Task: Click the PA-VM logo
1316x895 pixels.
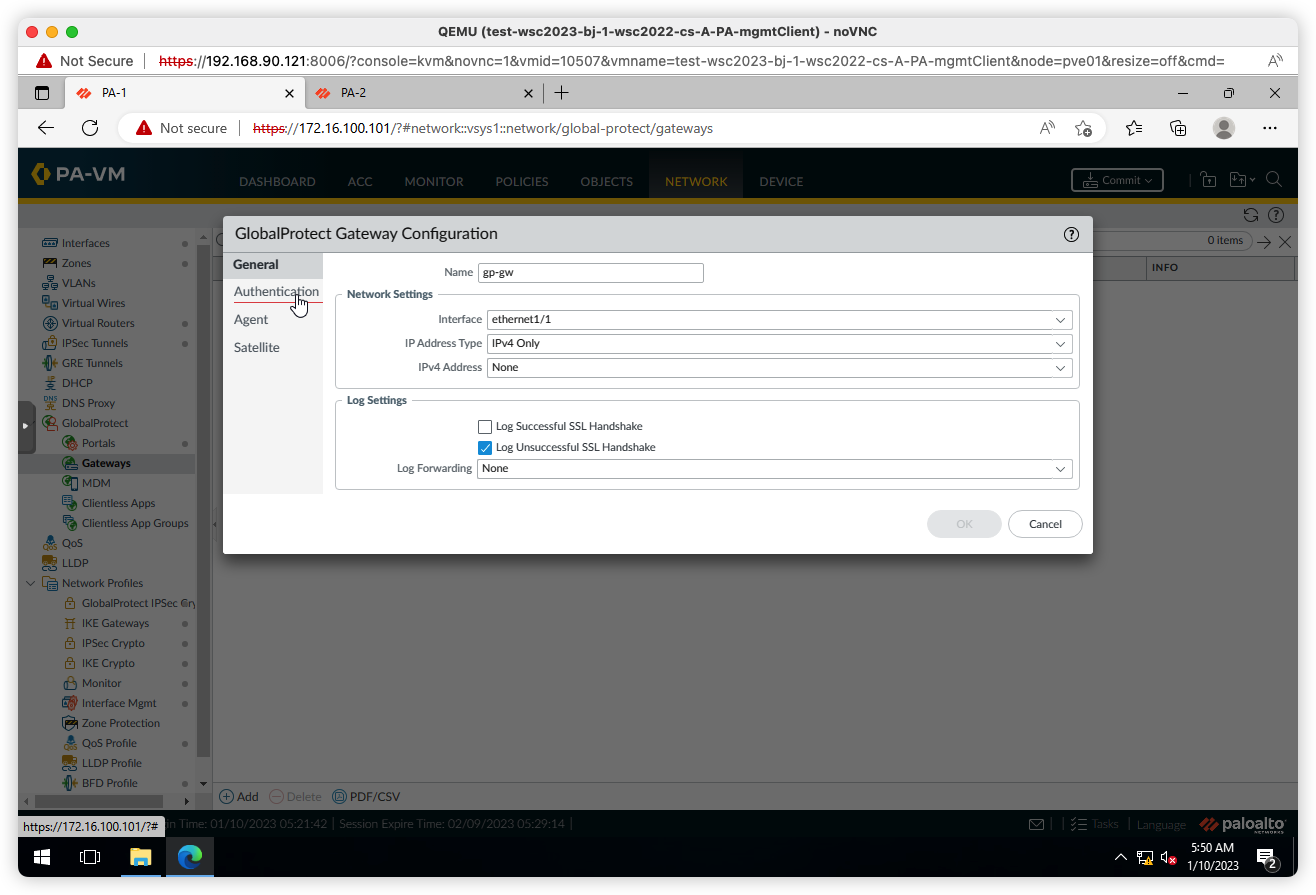Action: (78, 174)
